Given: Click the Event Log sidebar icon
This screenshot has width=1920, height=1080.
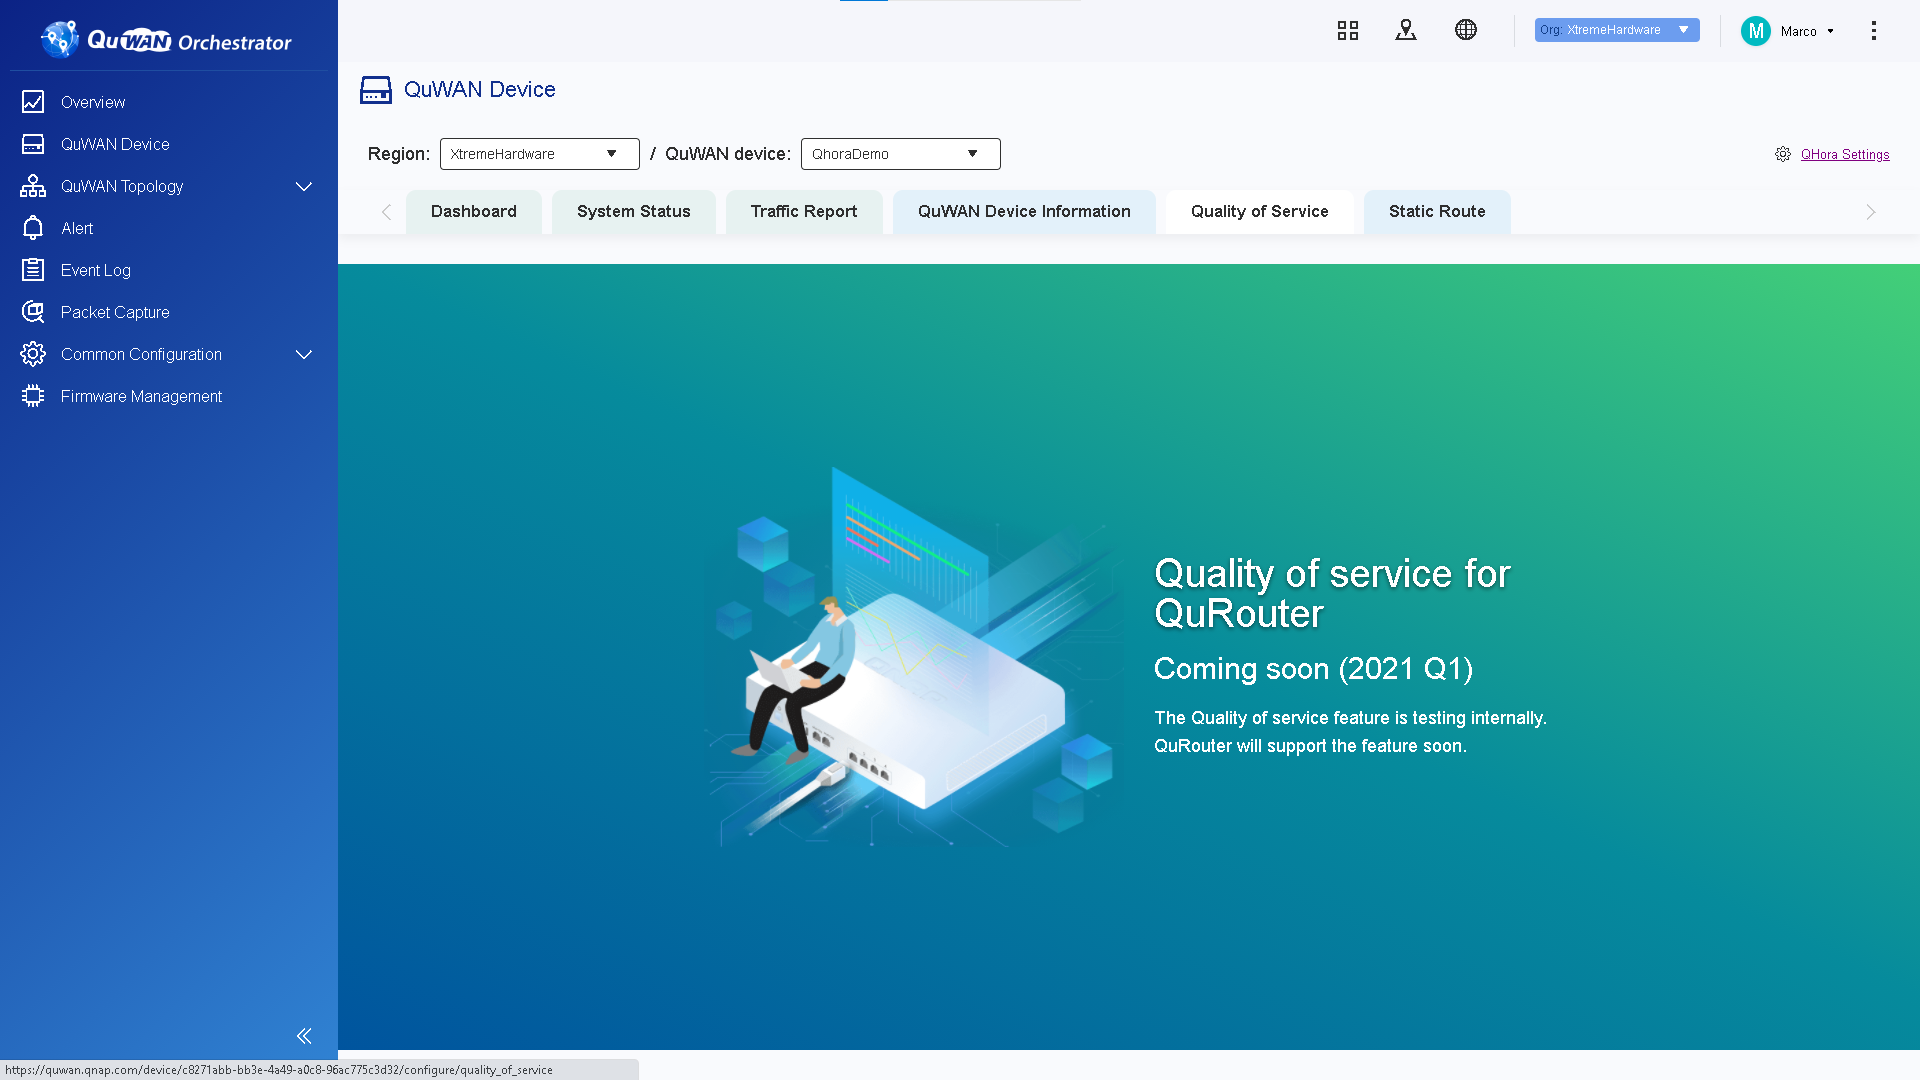Looking at the screenshot, I should point(33,270).
